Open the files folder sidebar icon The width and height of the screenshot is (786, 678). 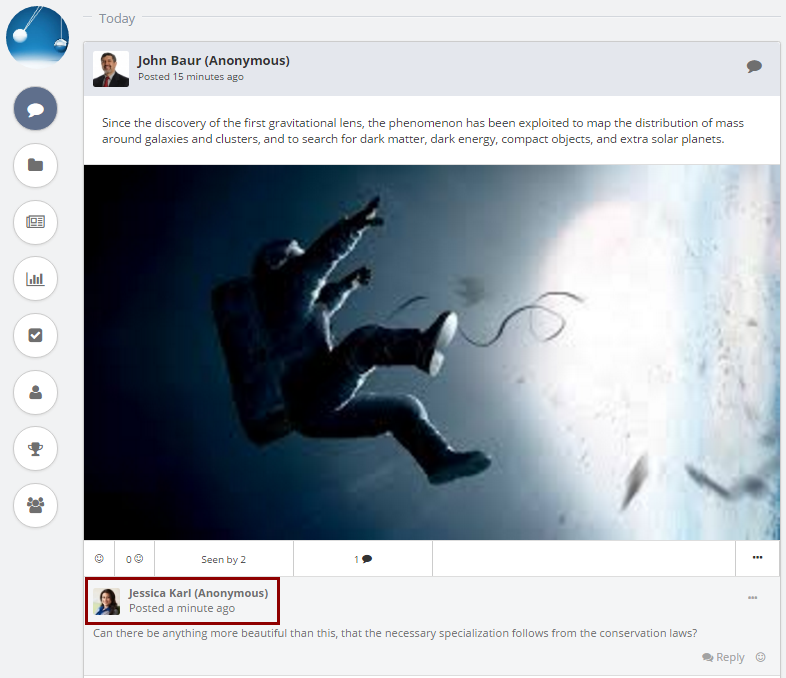(x=35, y=165)
